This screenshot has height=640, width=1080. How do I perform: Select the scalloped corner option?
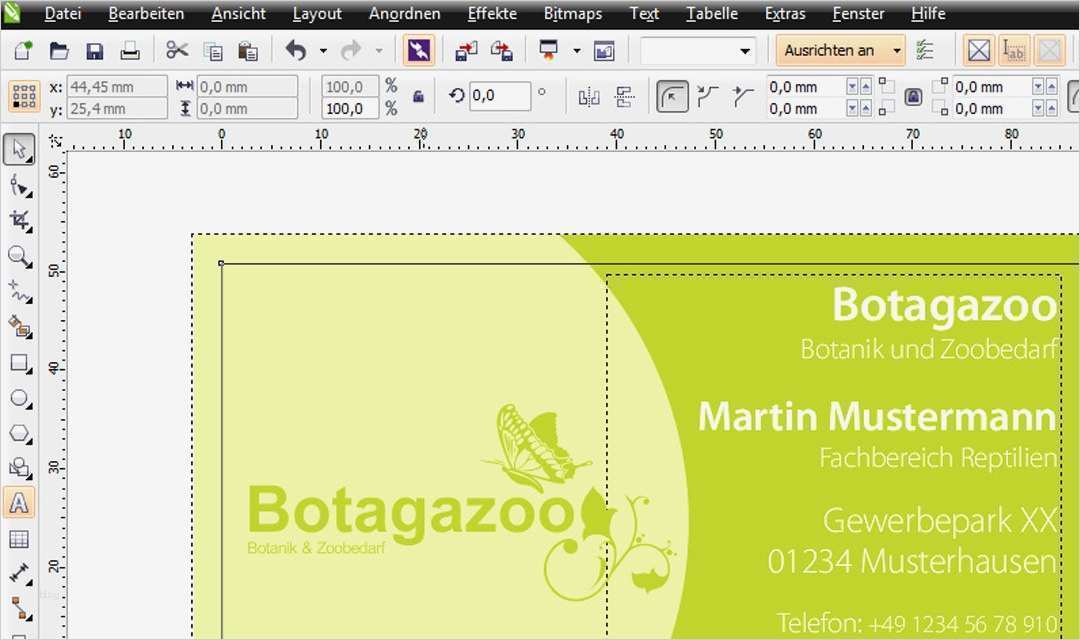coord(707,96)
